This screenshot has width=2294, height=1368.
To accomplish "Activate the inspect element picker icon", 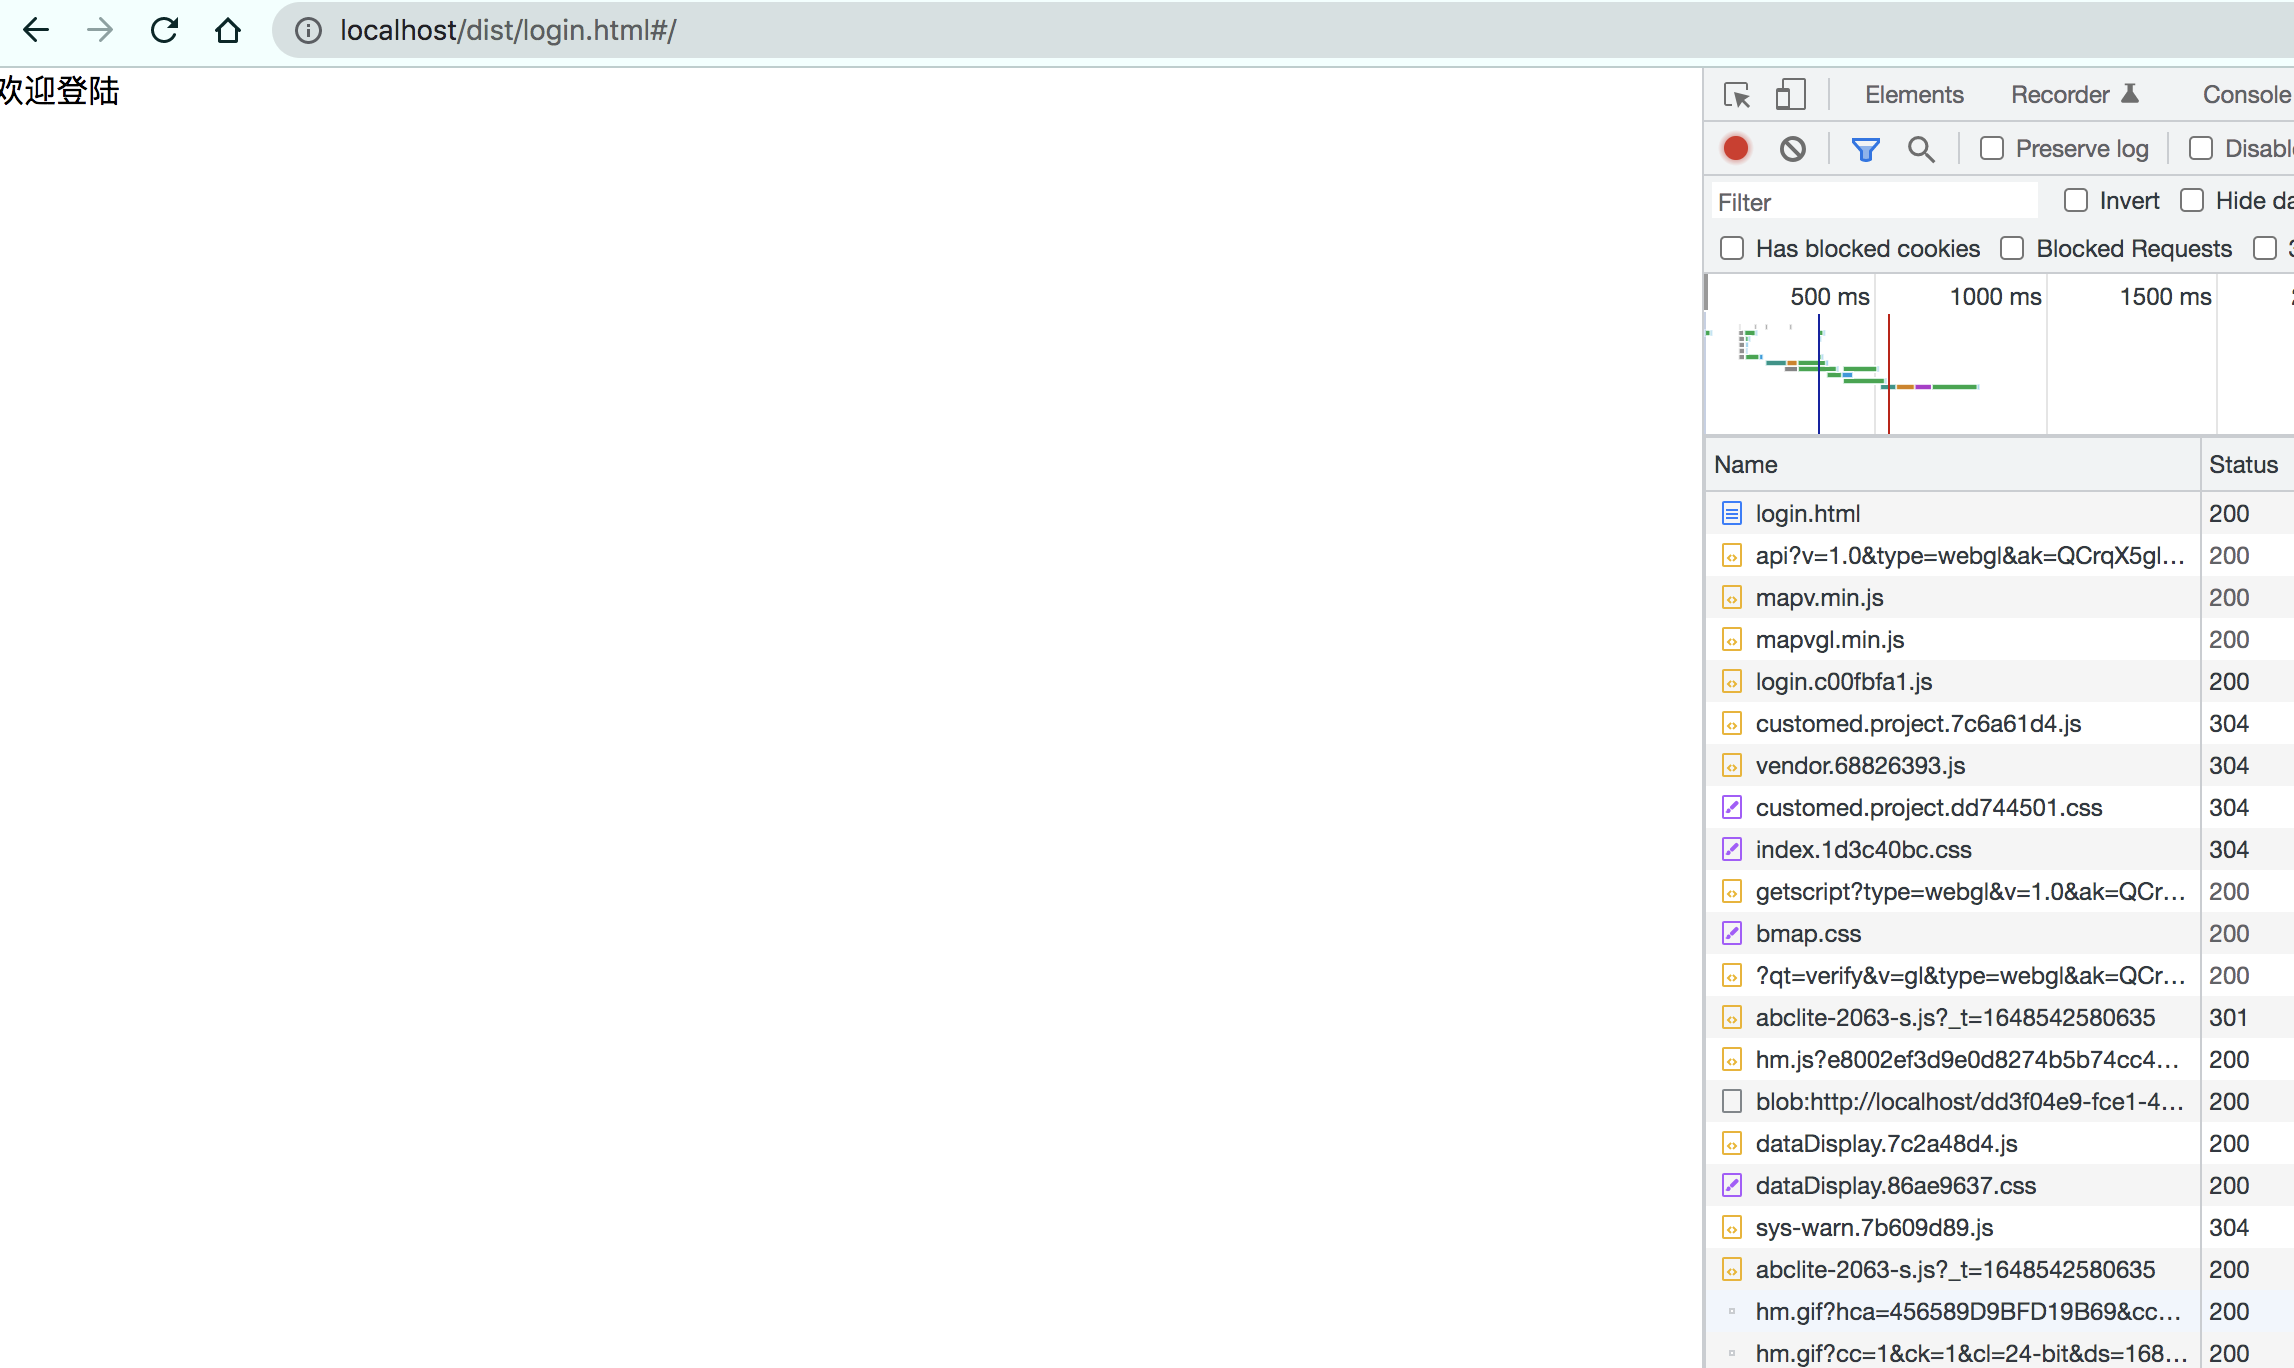I will (x=1737, y=95).
